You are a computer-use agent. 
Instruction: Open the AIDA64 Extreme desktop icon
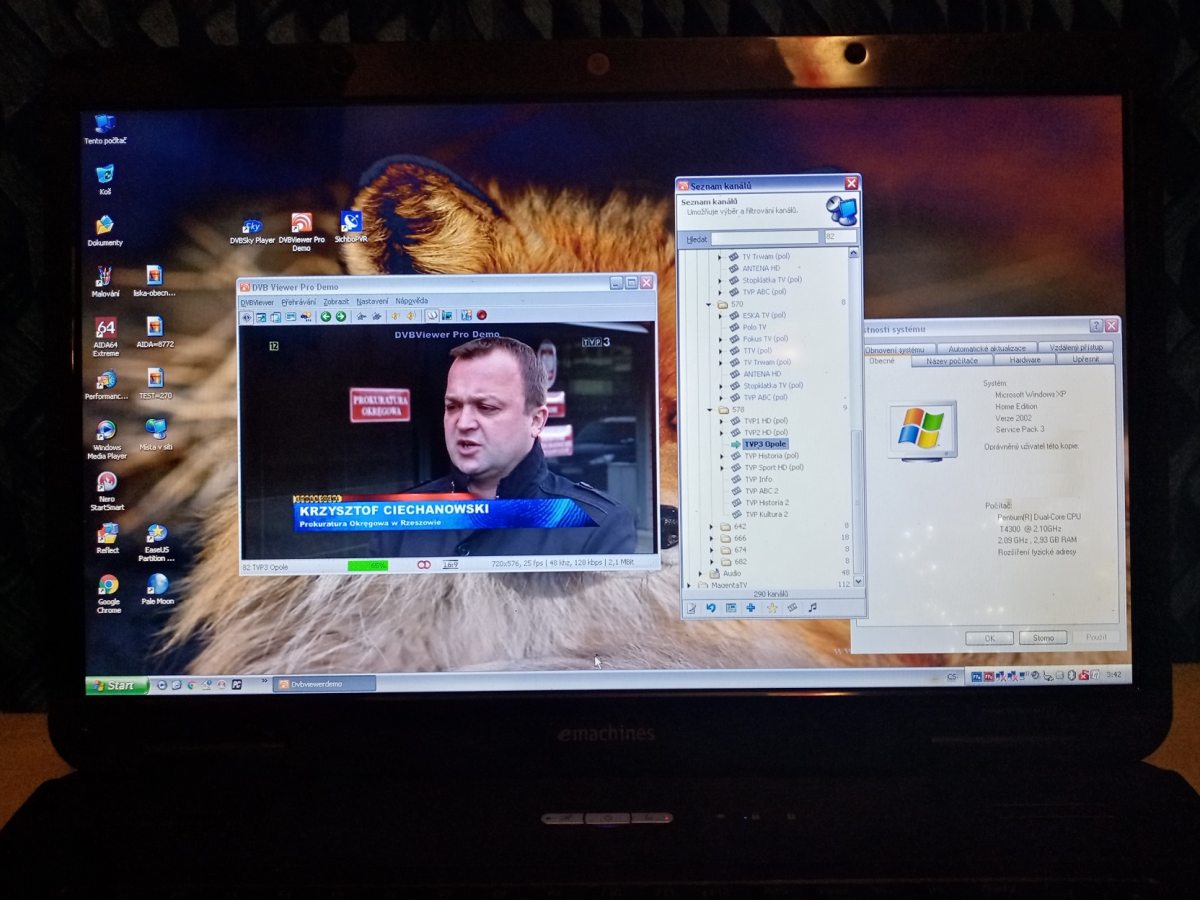tap(106, 336)
